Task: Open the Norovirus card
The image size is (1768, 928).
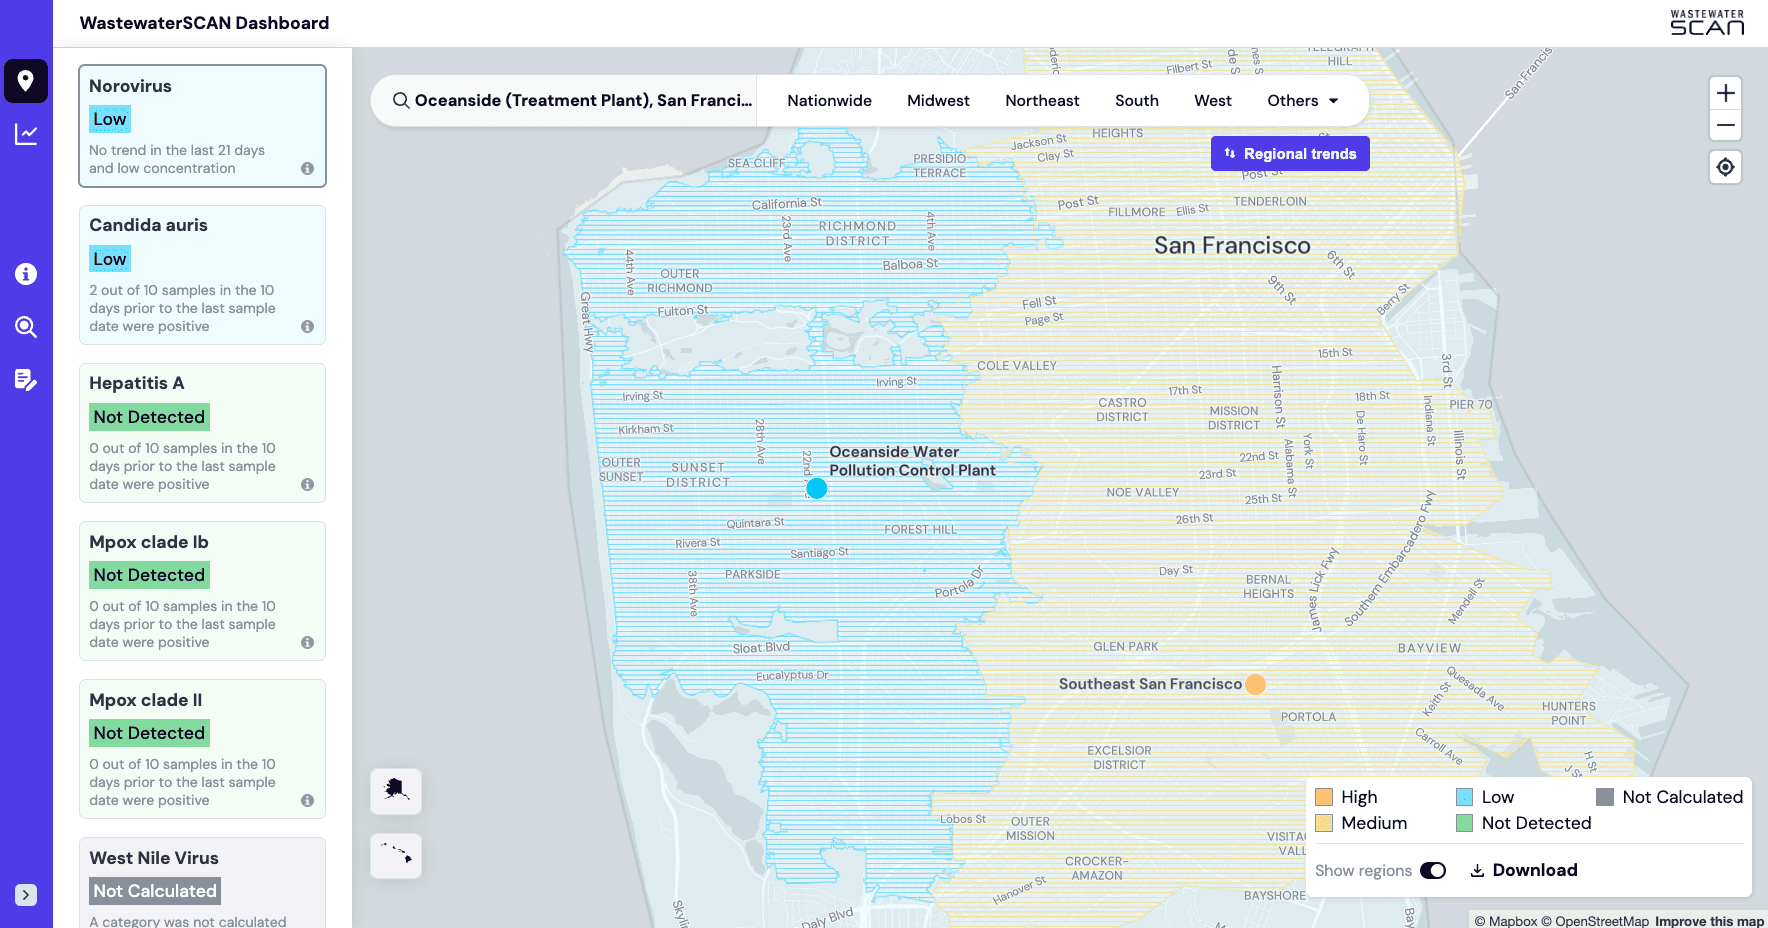Action: pyautogui.click(x=202, y=126)
